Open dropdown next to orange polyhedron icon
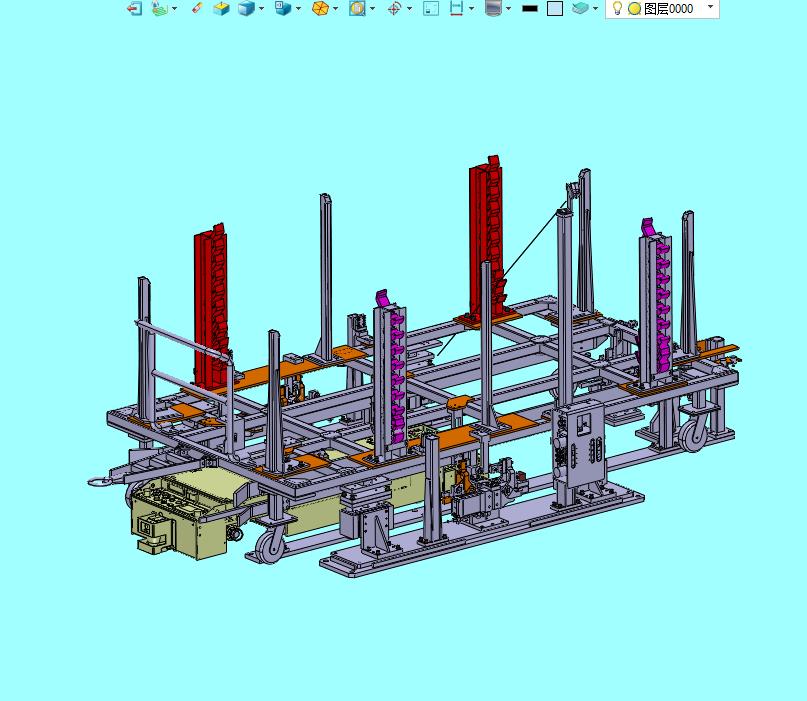 click(x=336, y=8)
